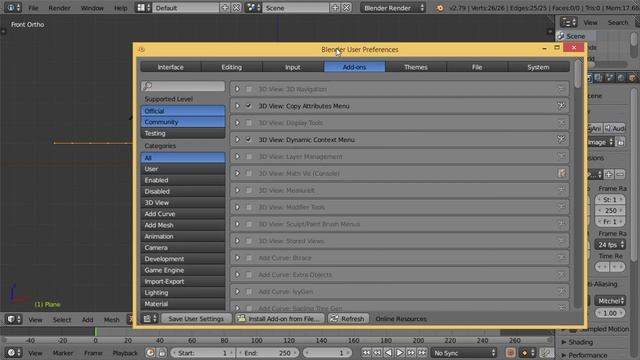Click the 3D view editor type icon
The width and height of the screenshot is (640, 360).
[x=13, y=319]
